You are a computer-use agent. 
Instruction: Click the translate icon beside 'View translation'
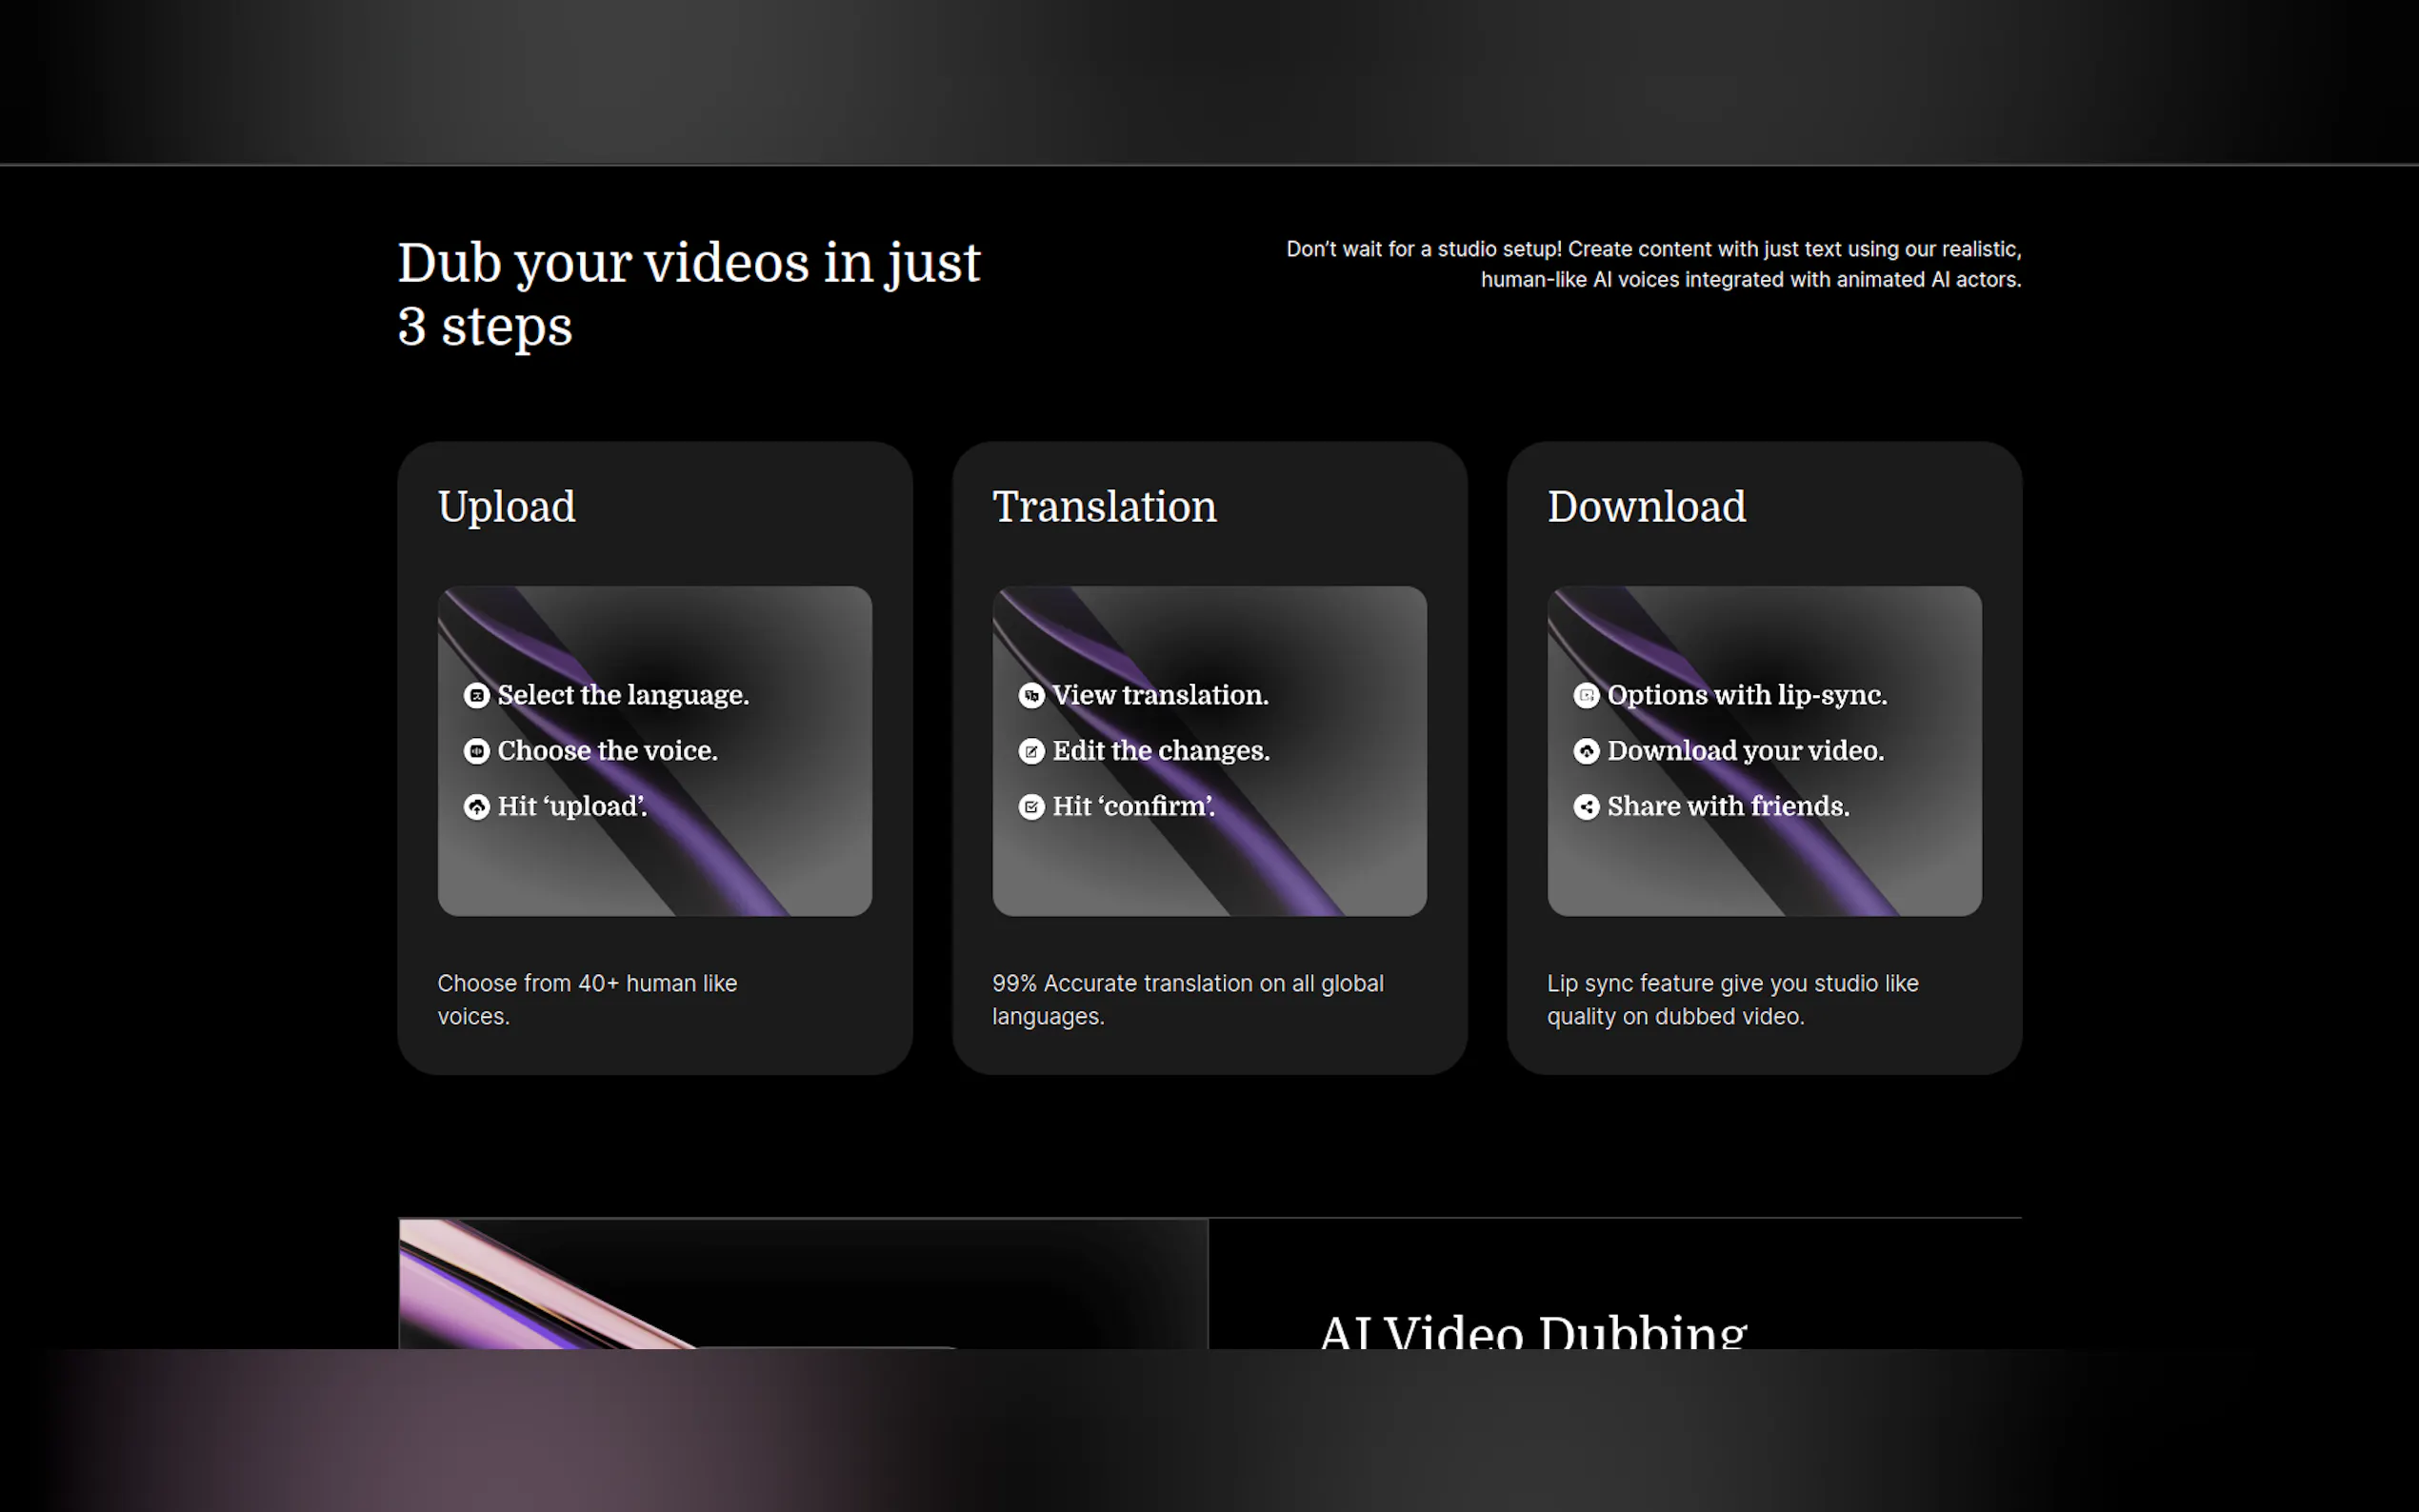[1031, 696]
